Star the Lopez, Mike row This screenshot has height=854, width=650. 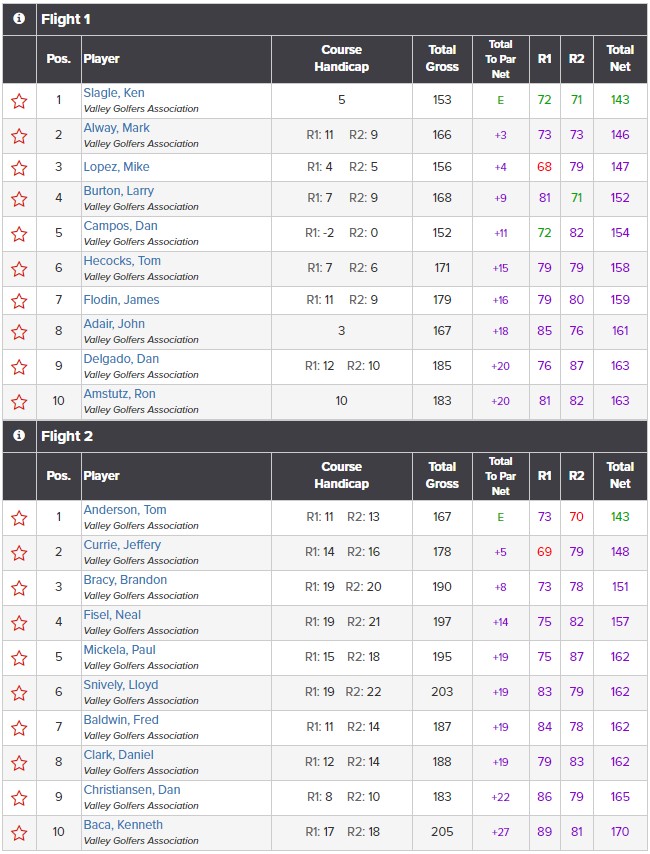click(x=19, y=168)
